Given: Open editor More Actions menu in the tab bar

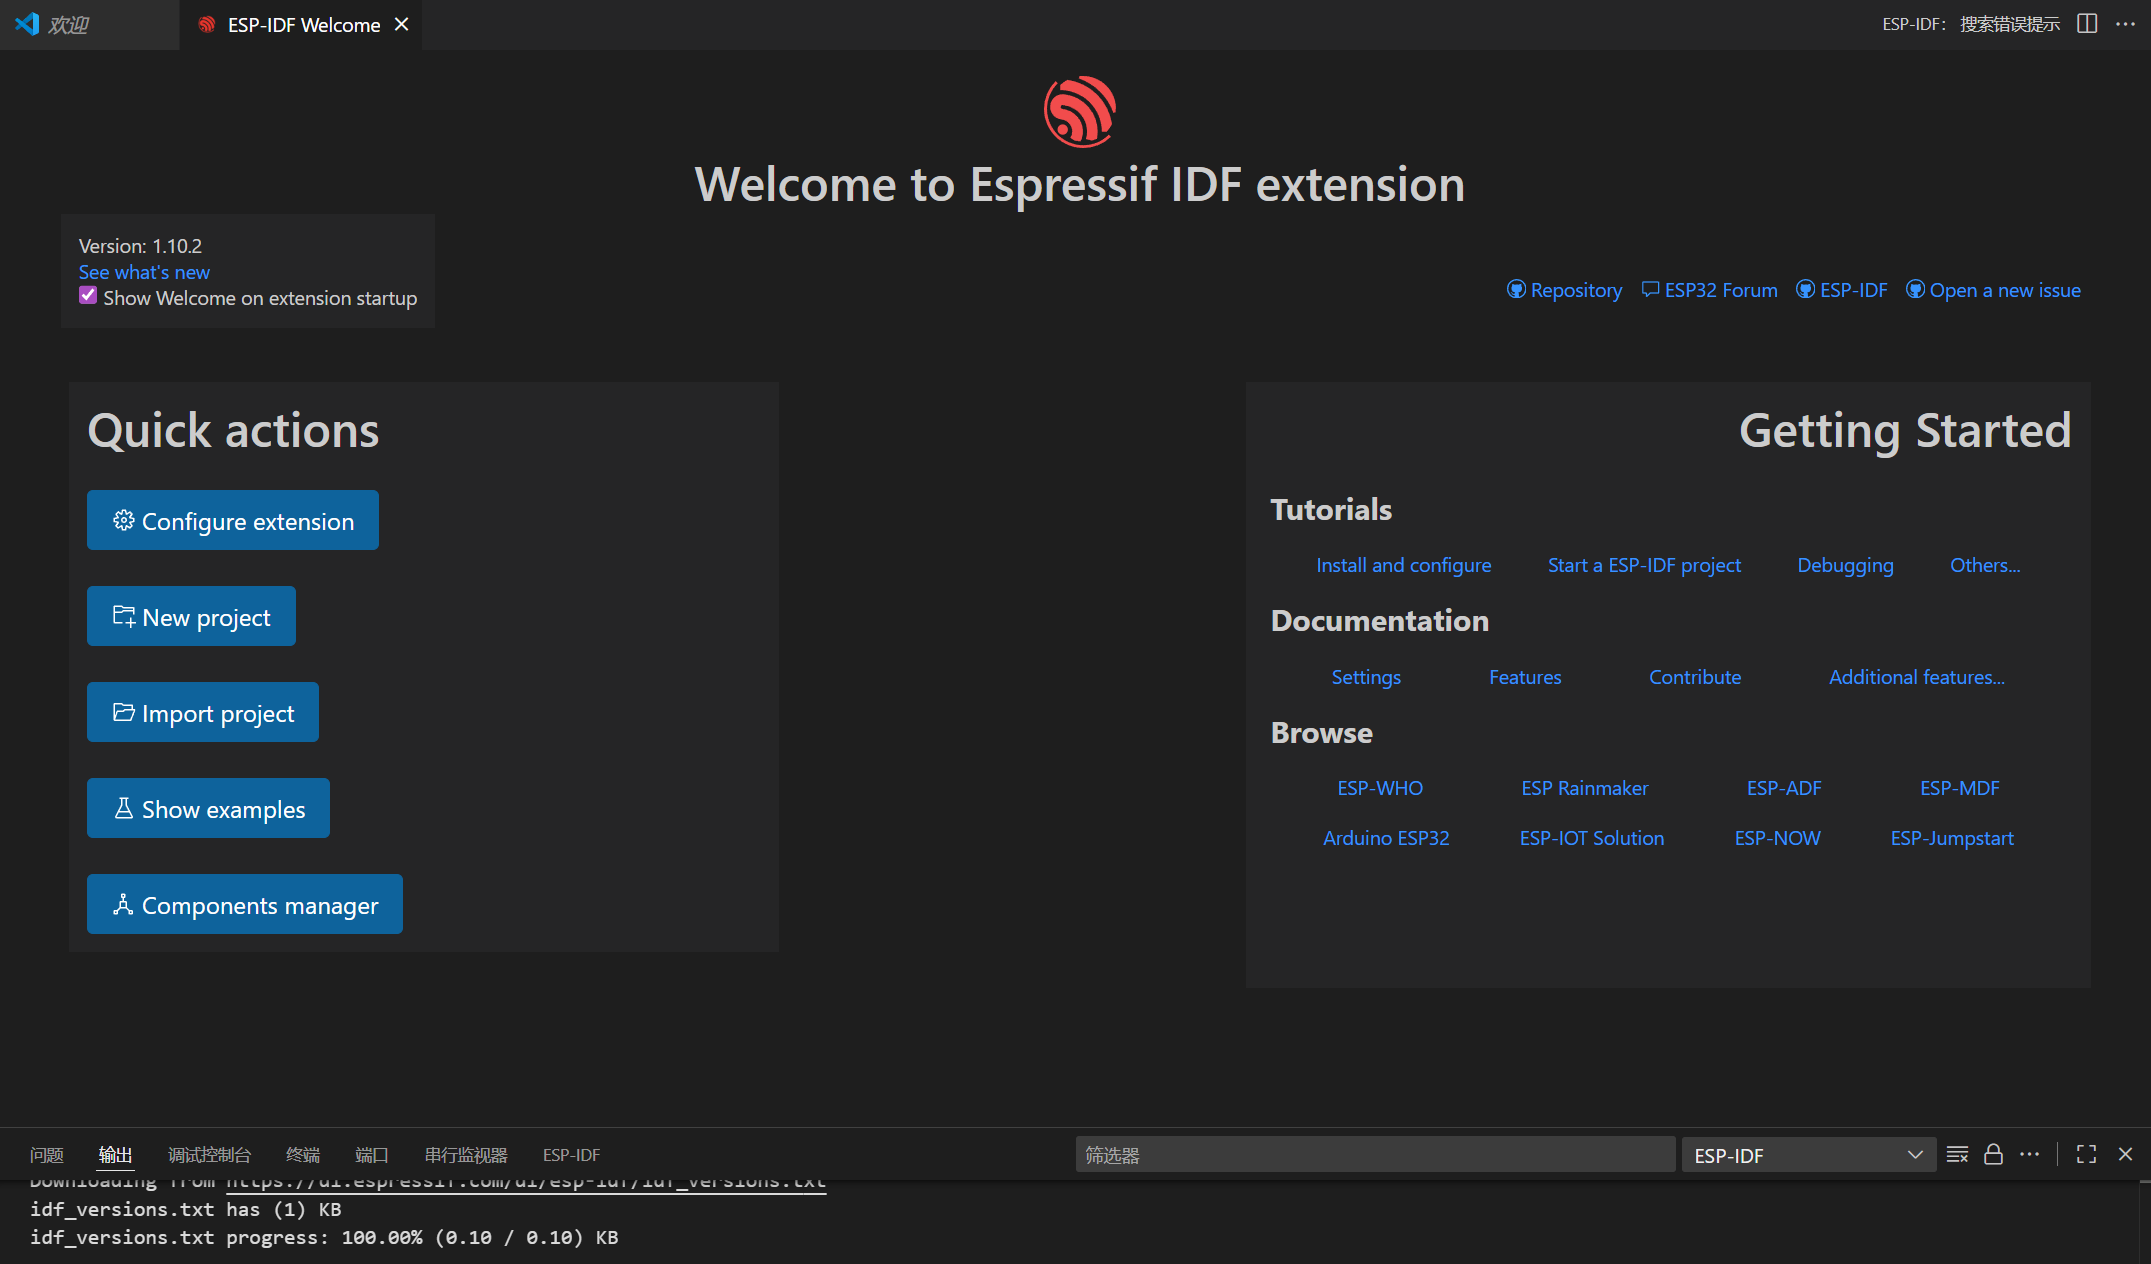Looking at the screenshot, I should (2126, 24).
